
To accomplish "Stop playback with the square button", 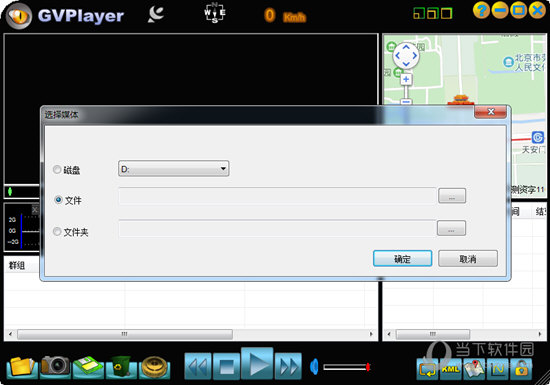I will (x=226, y=366).
